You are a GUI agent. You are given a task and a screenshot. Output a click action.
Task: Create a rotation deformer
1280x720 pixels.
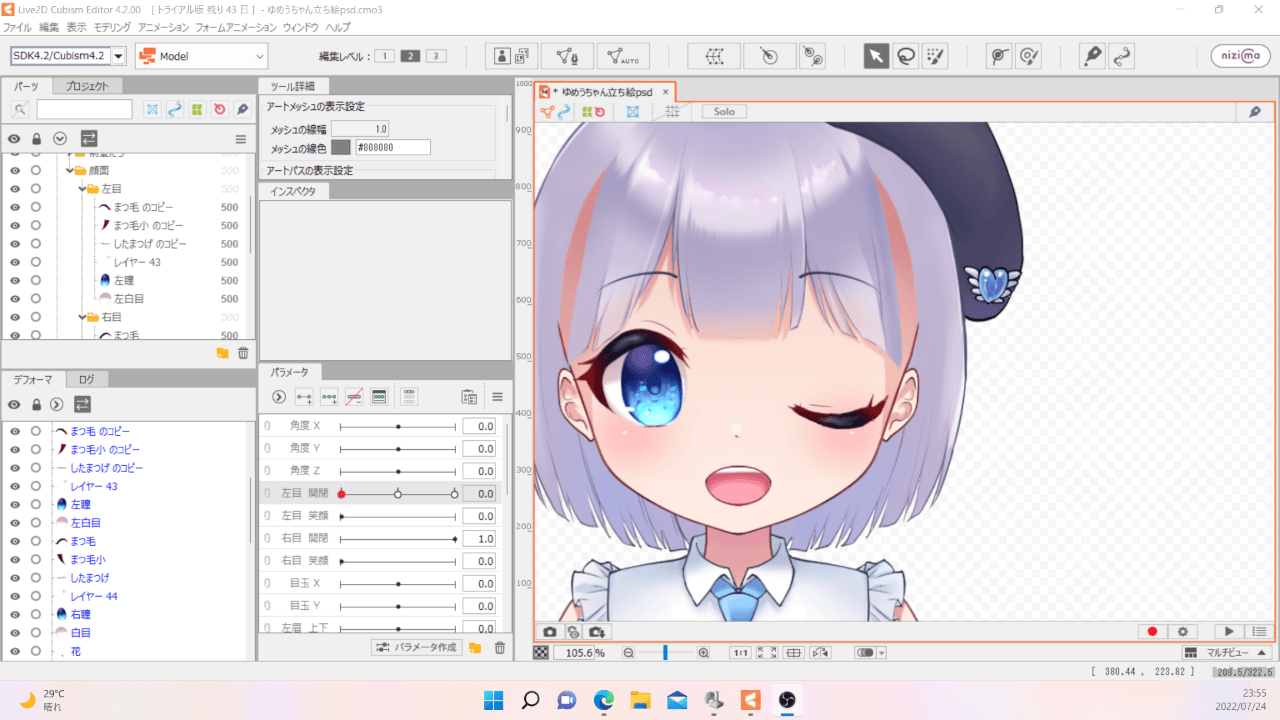tap(769, 56)
